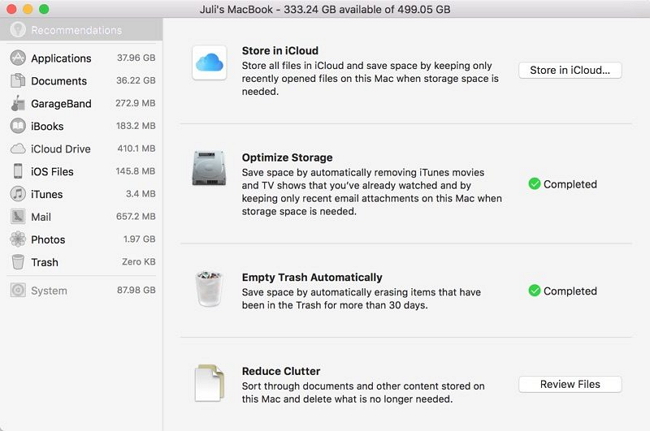
Task: Click the 87.98 GB System size
Action: point(136,290)
